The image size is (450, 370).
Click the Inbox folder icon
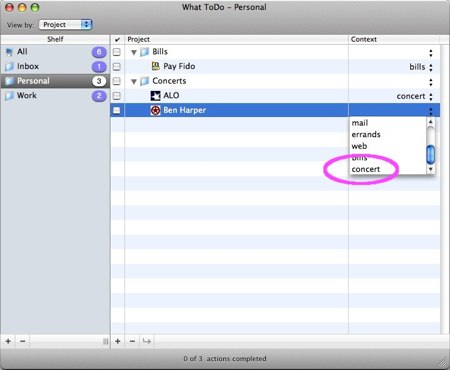point(9,67)
